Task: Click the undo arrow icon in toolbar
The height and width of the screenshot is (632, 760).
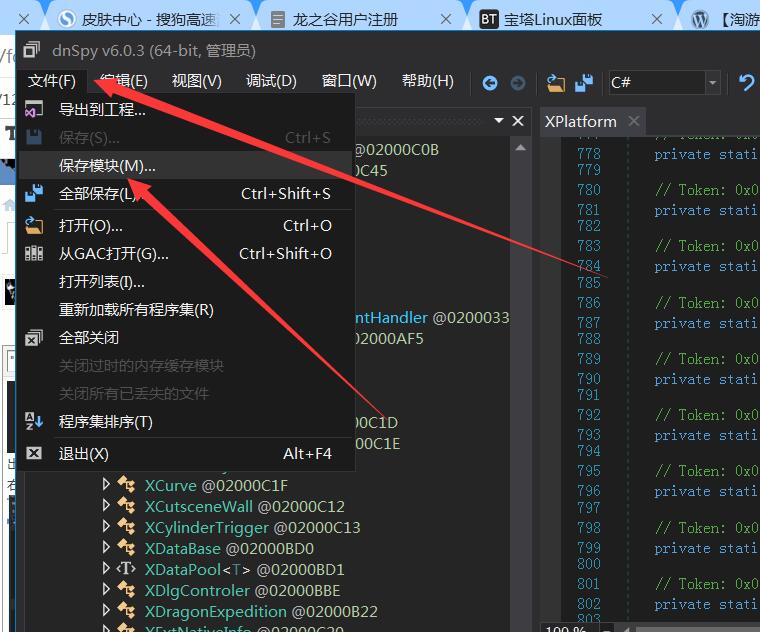Action: point(746,83)
